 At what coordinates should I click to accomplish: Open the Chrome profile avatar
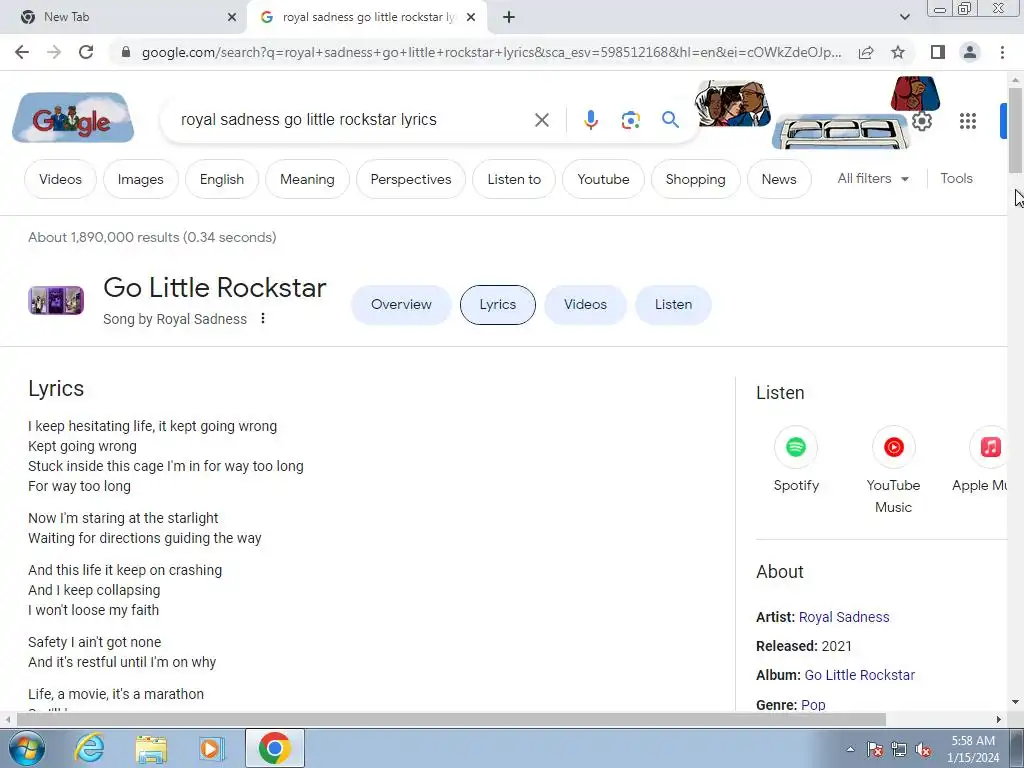coord(970,52)
